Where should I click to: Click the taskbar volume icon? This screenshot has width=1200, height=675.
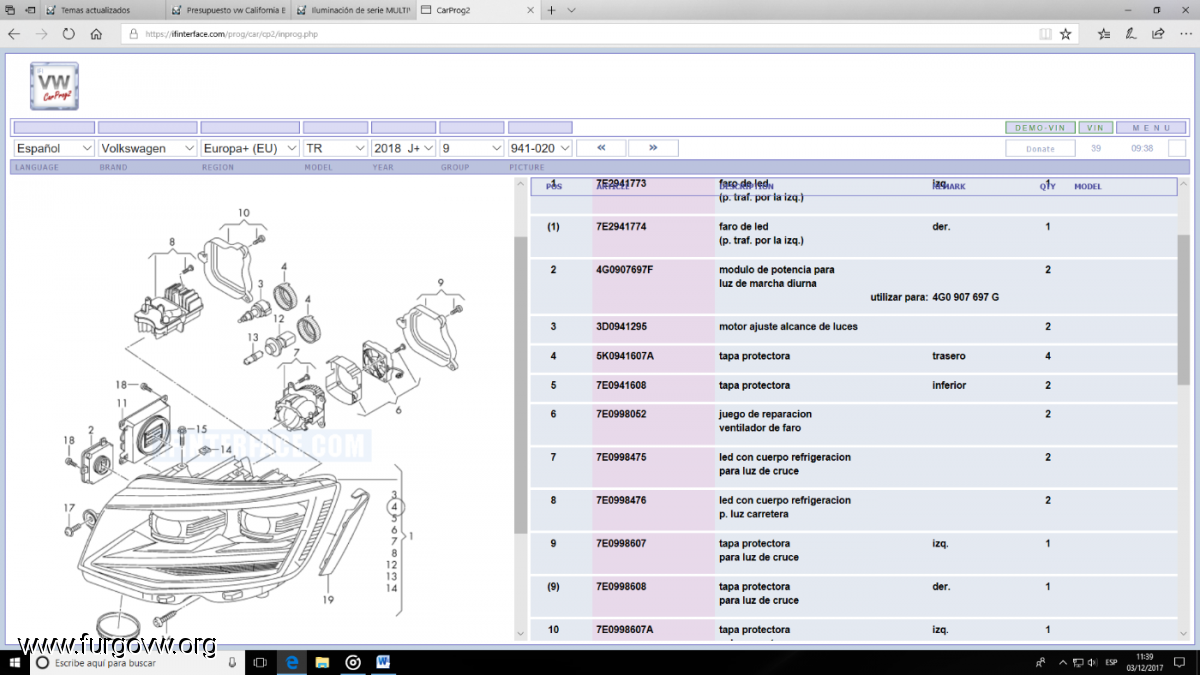pos(1092,662)
